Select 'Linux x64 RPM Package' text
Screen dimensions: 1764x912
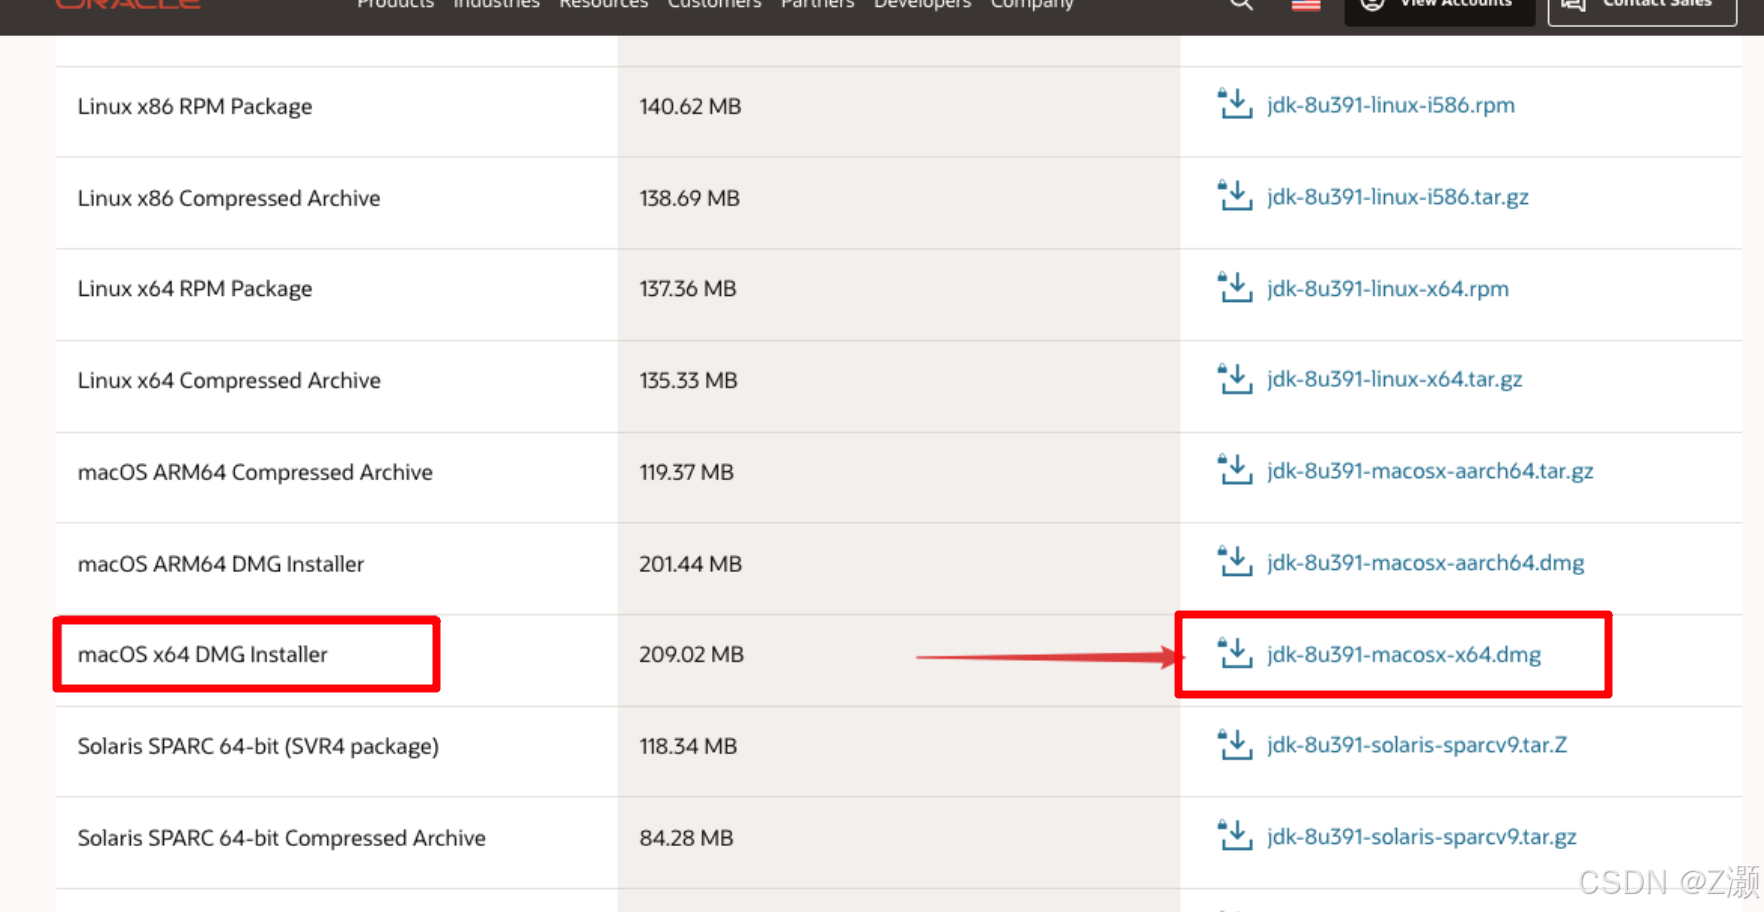[x=195, y=289]
